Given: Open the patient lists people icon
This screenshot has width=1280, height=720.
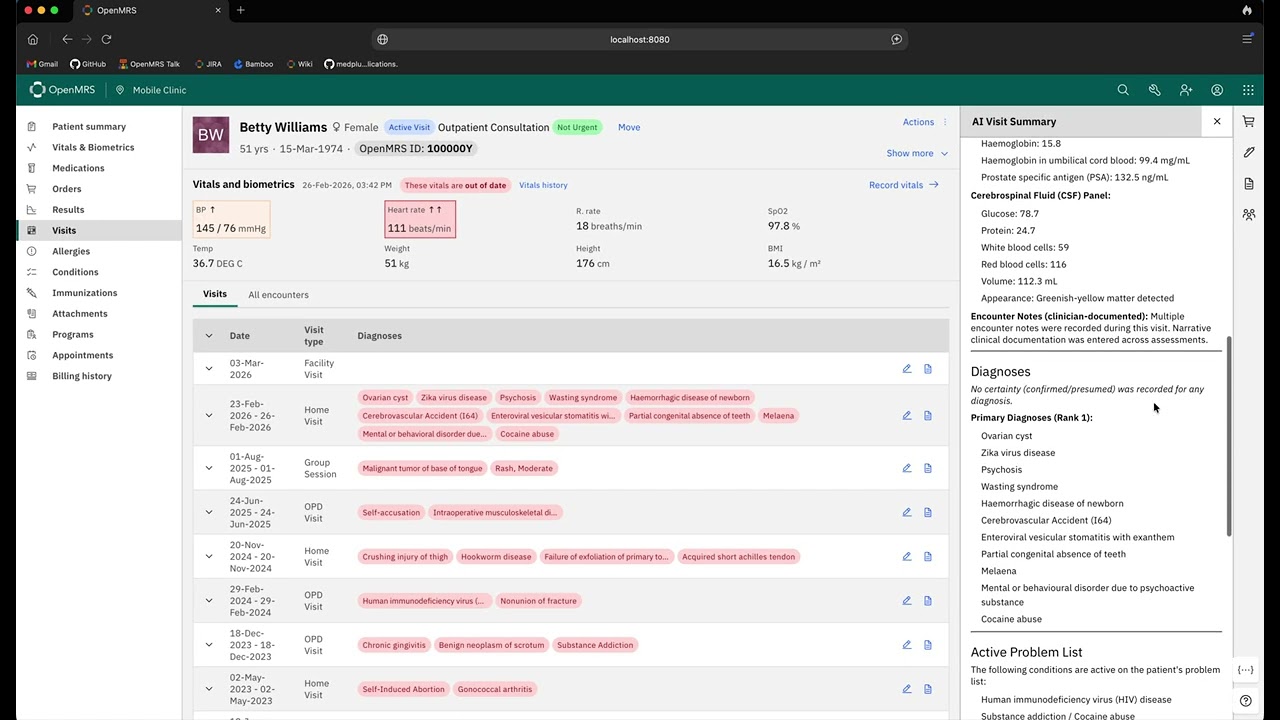Looking at the screenshot, I should tap(1249, 215).
